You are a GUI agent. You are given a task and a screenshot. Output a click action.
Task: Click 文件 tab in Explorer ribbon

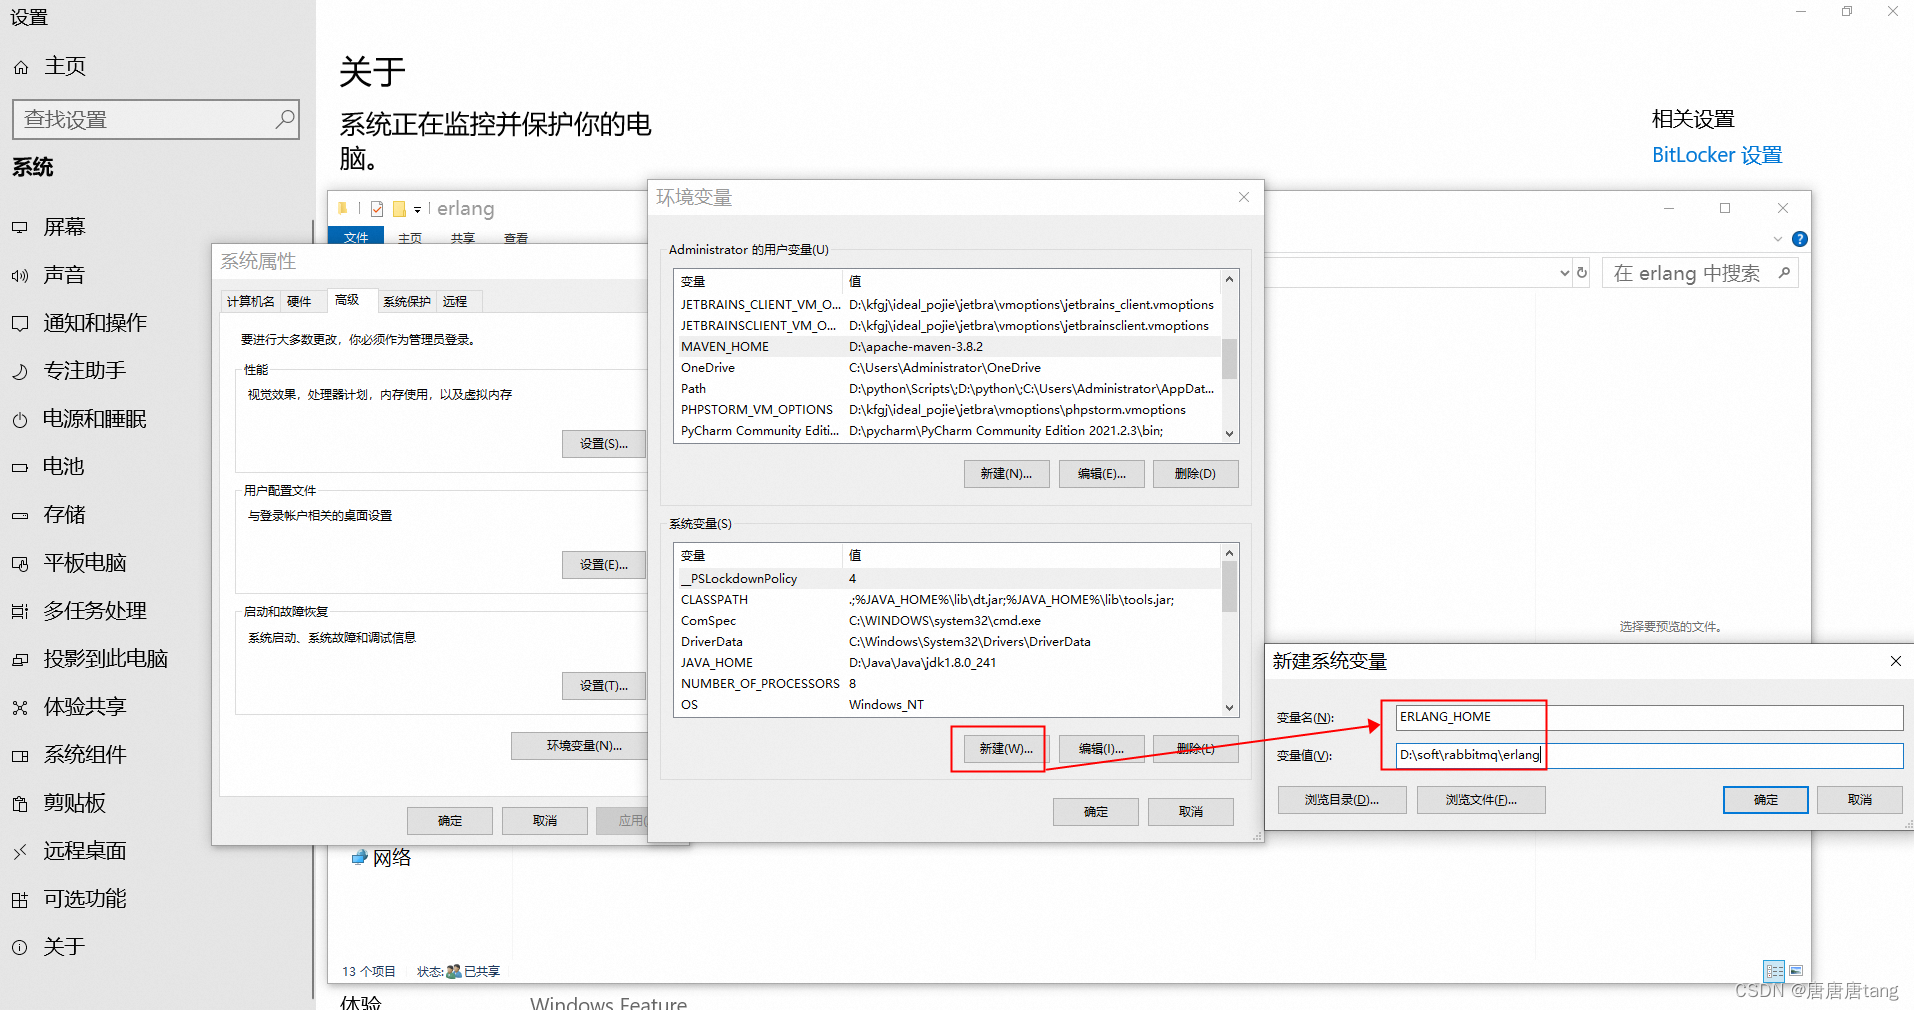[x=356, y=237]
